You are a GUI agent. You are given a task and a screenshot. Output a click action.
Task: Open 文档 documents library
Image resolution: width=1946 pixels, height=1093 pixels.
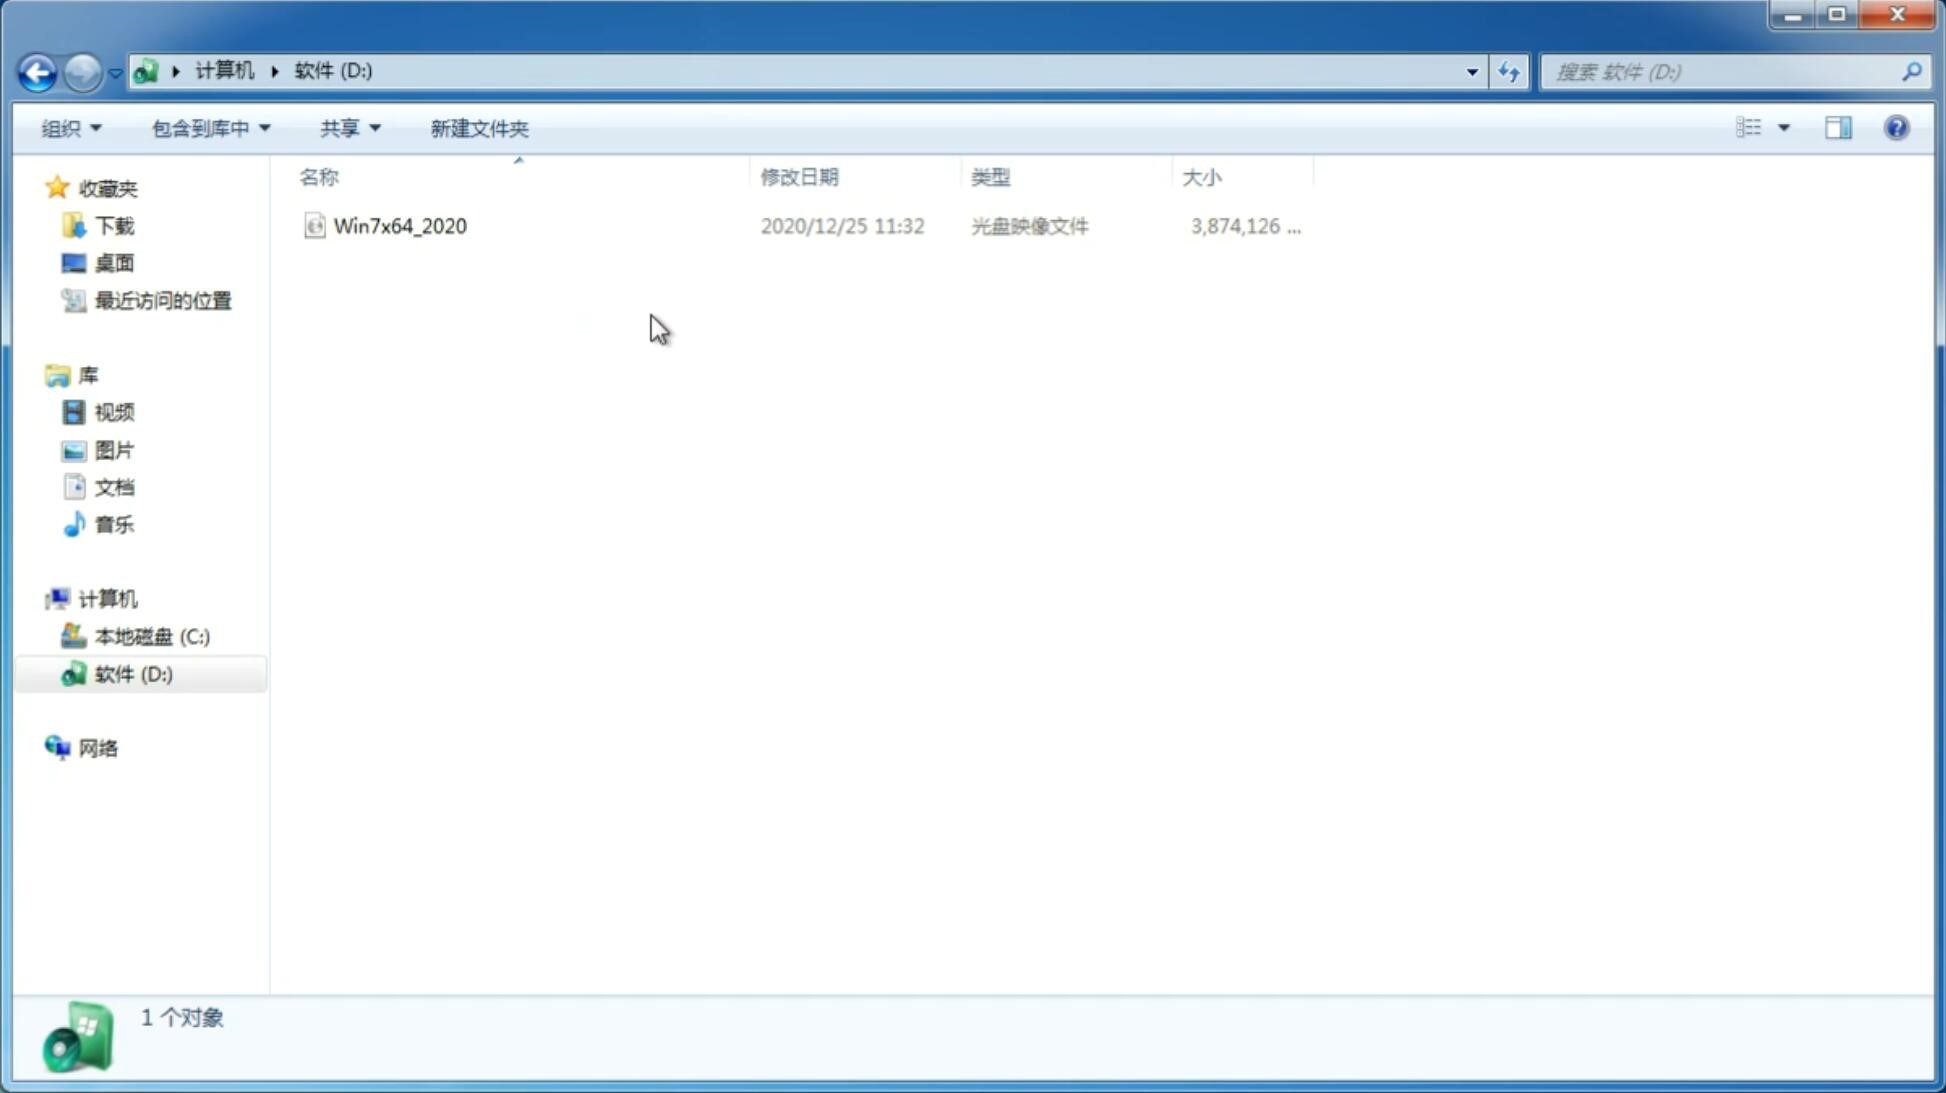114,486
